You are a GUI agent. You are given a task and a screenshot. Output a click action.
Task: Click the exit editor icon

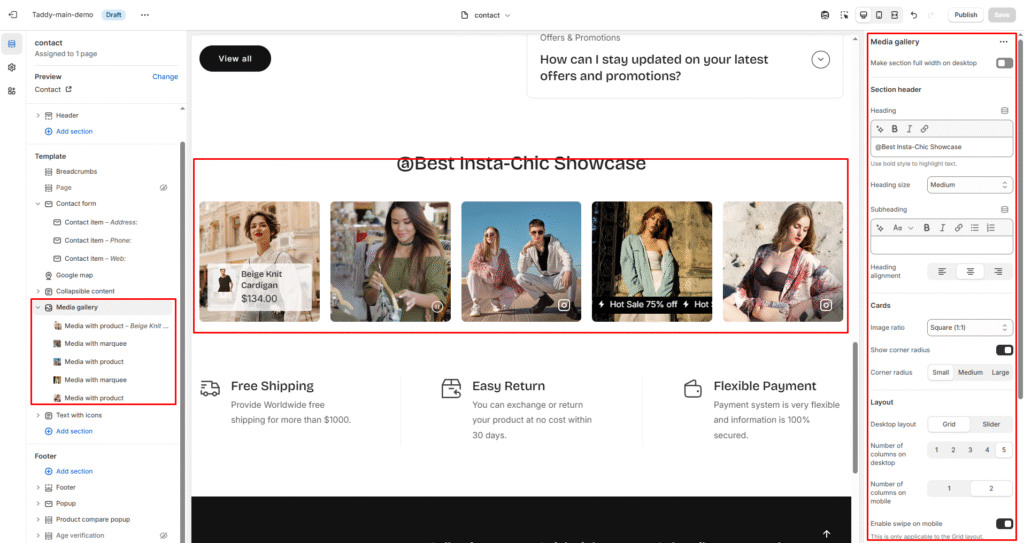click(x=12, y=15)
